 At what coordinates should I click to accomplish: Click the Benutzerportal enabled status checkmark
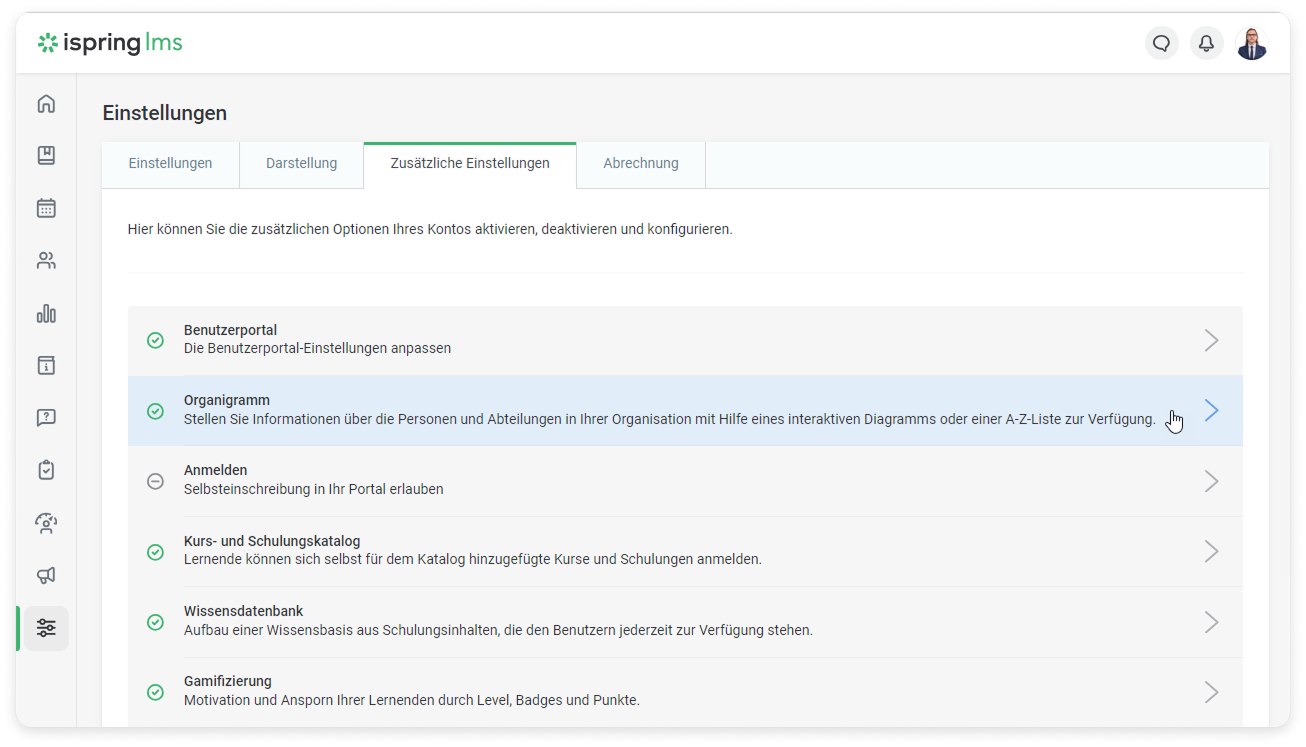point(155,340)
